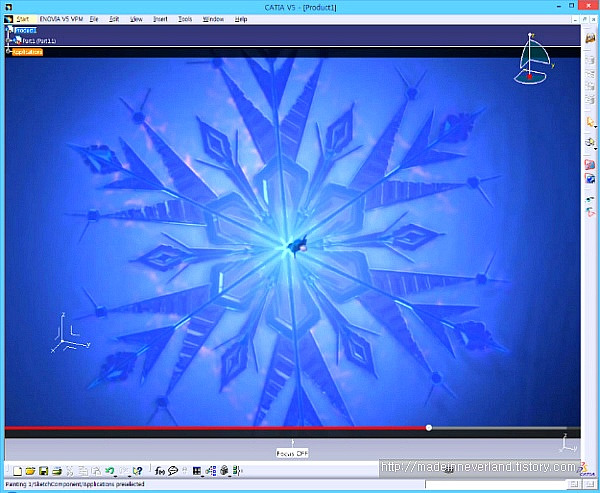Open the Manipulation tool dropdown arrow
This screenshot has height=493, width=600.
pyautogui.click(x=595, y=147)
